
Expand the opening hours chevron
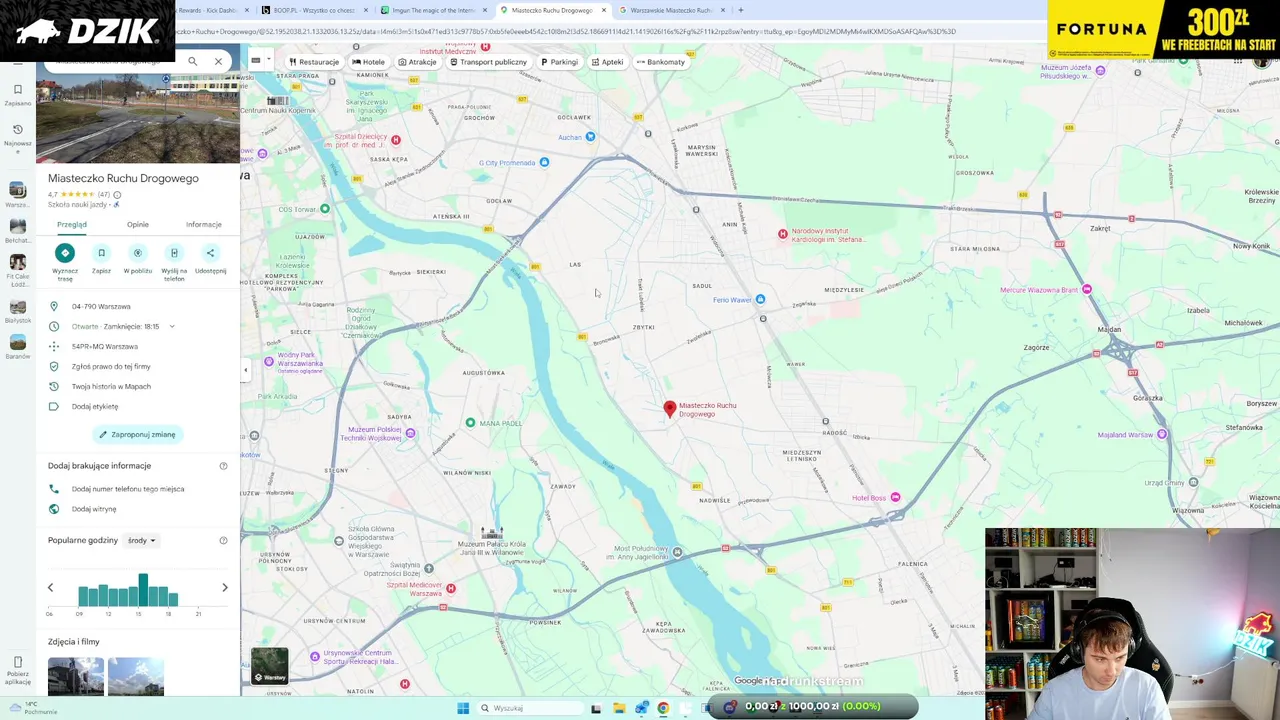click(172, 326)
